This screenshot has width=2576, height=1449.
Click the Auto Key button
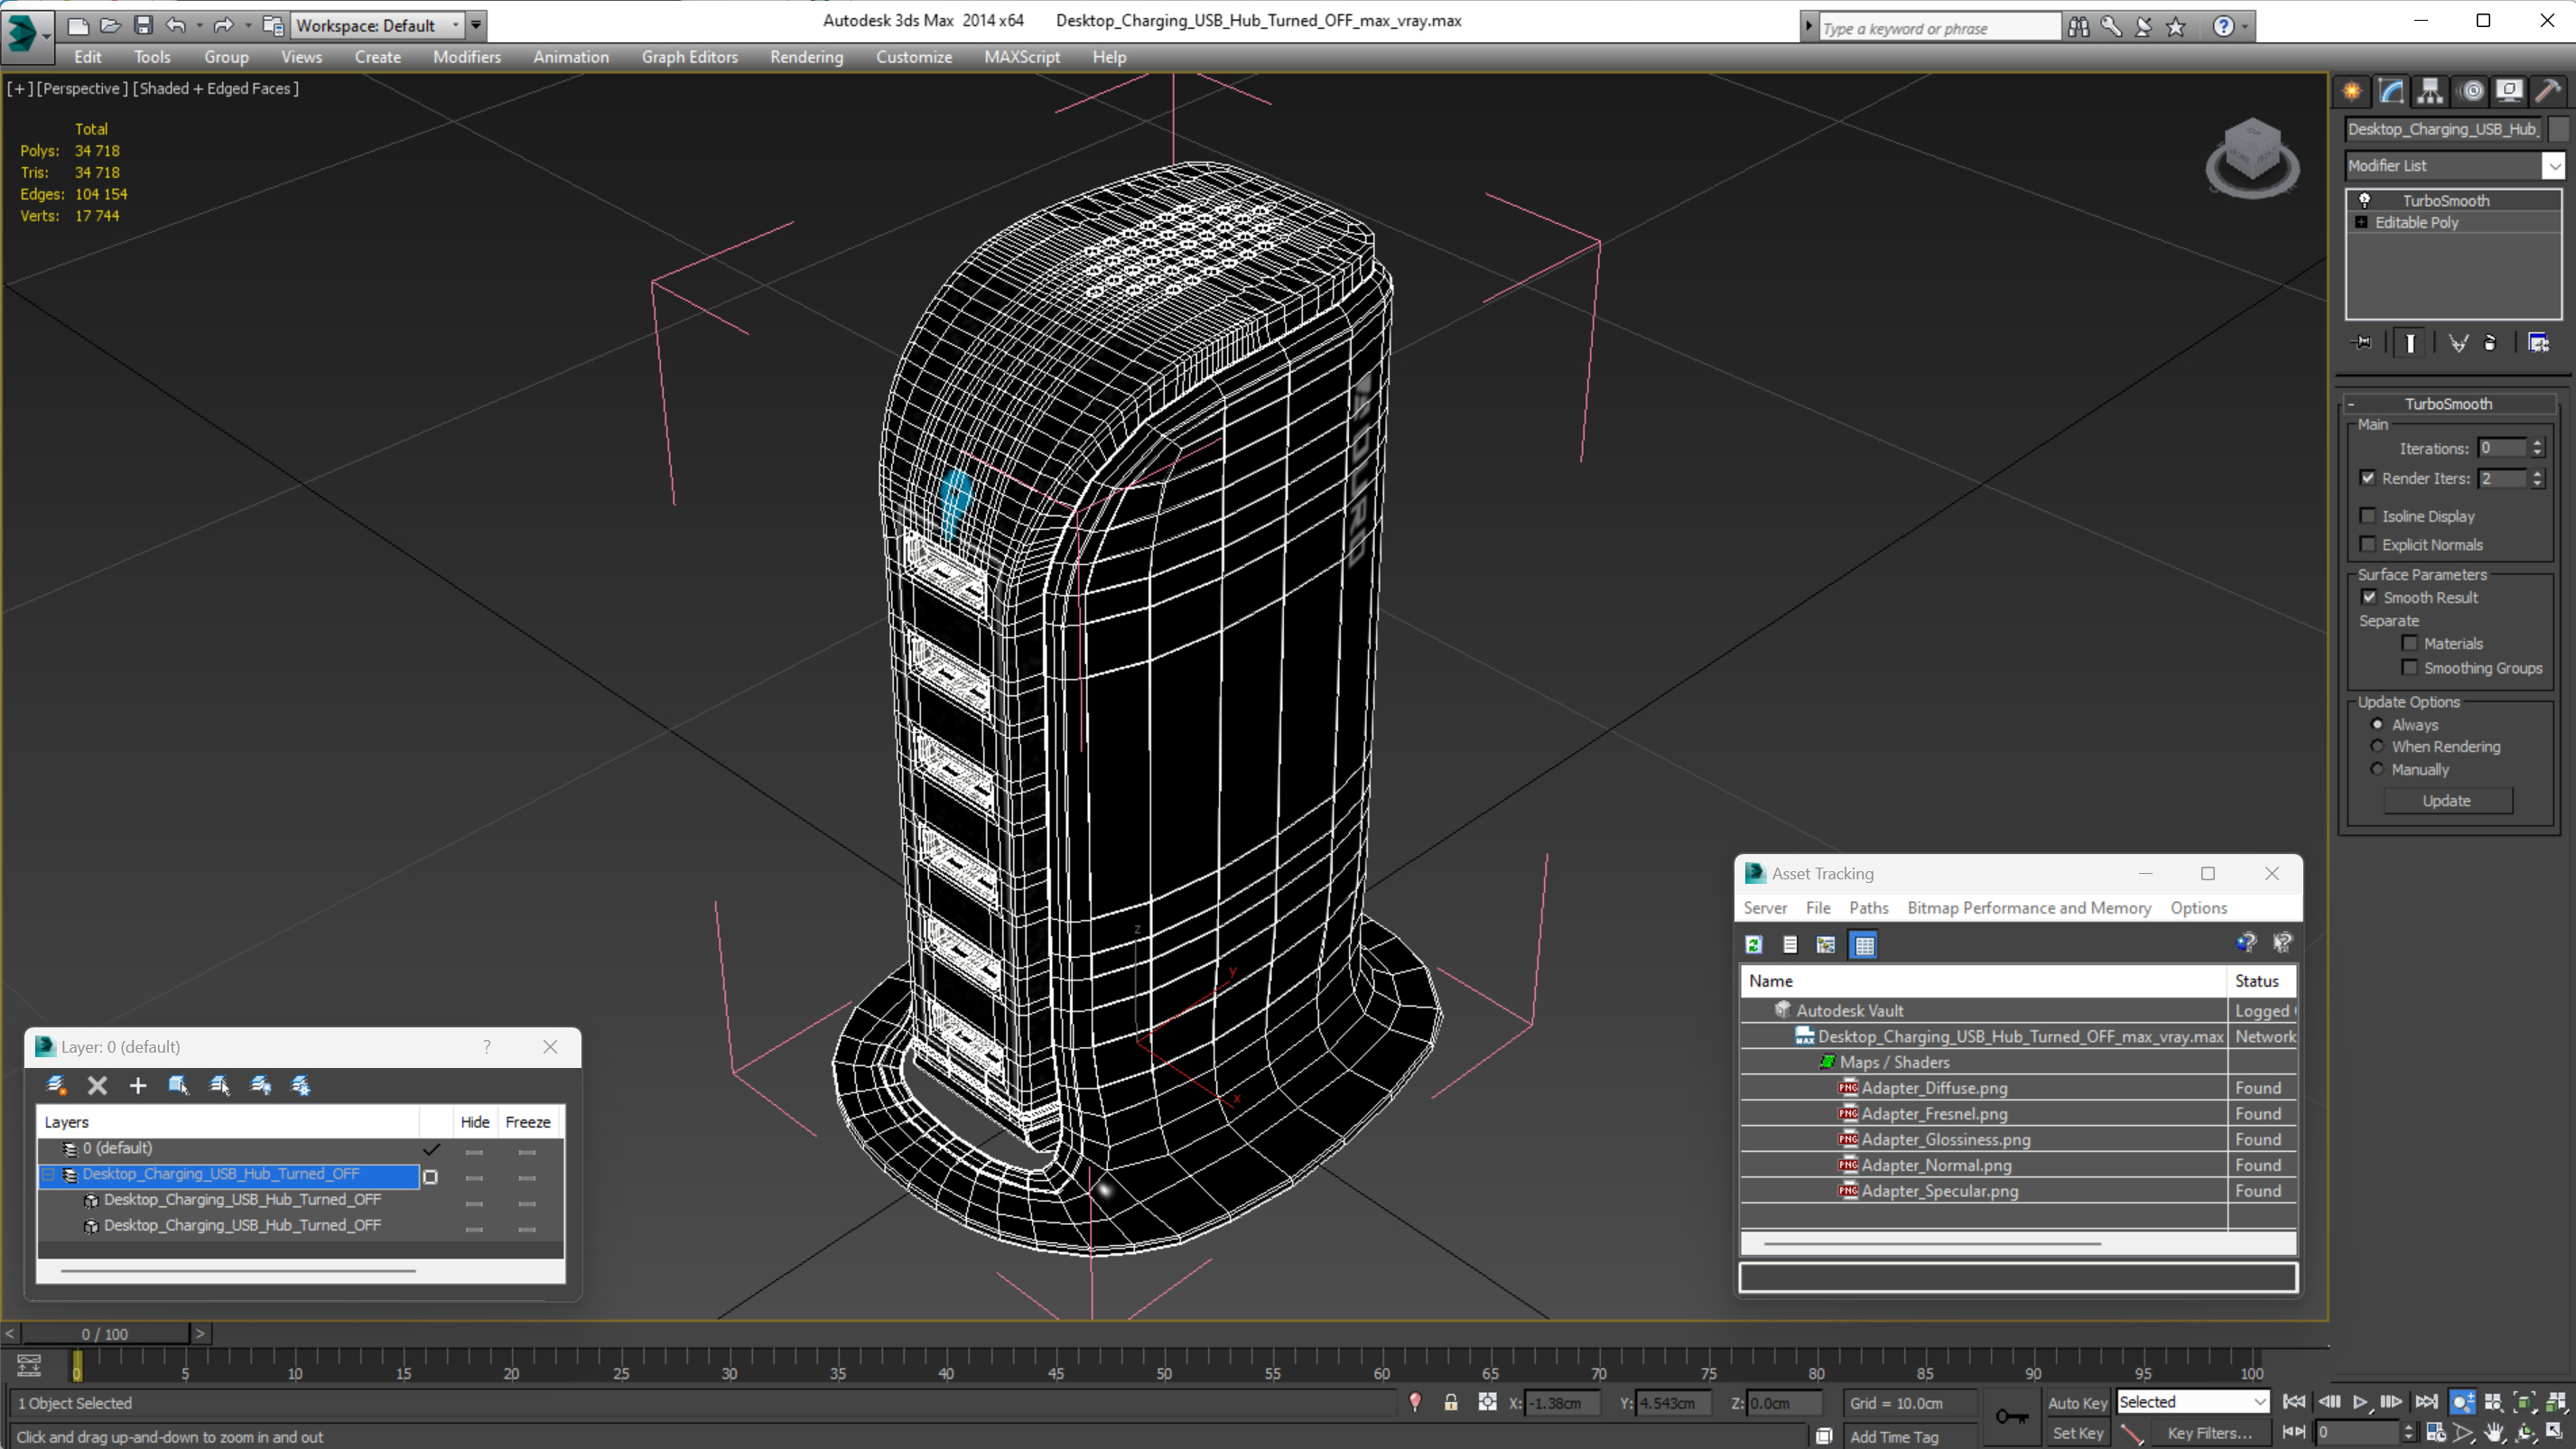[2077, 1403]
